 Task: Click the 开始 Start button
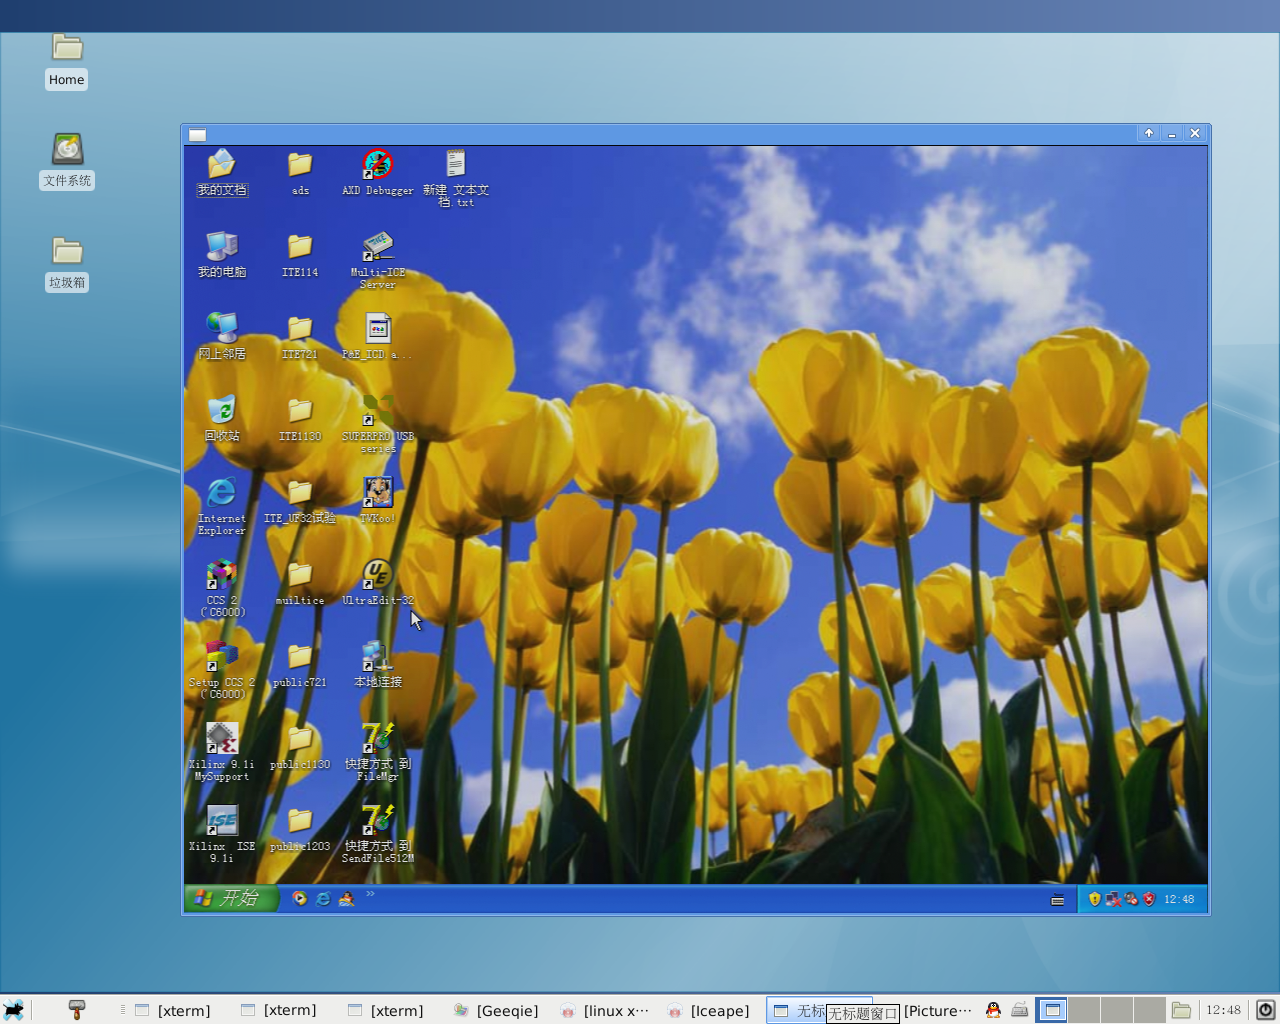230,898
